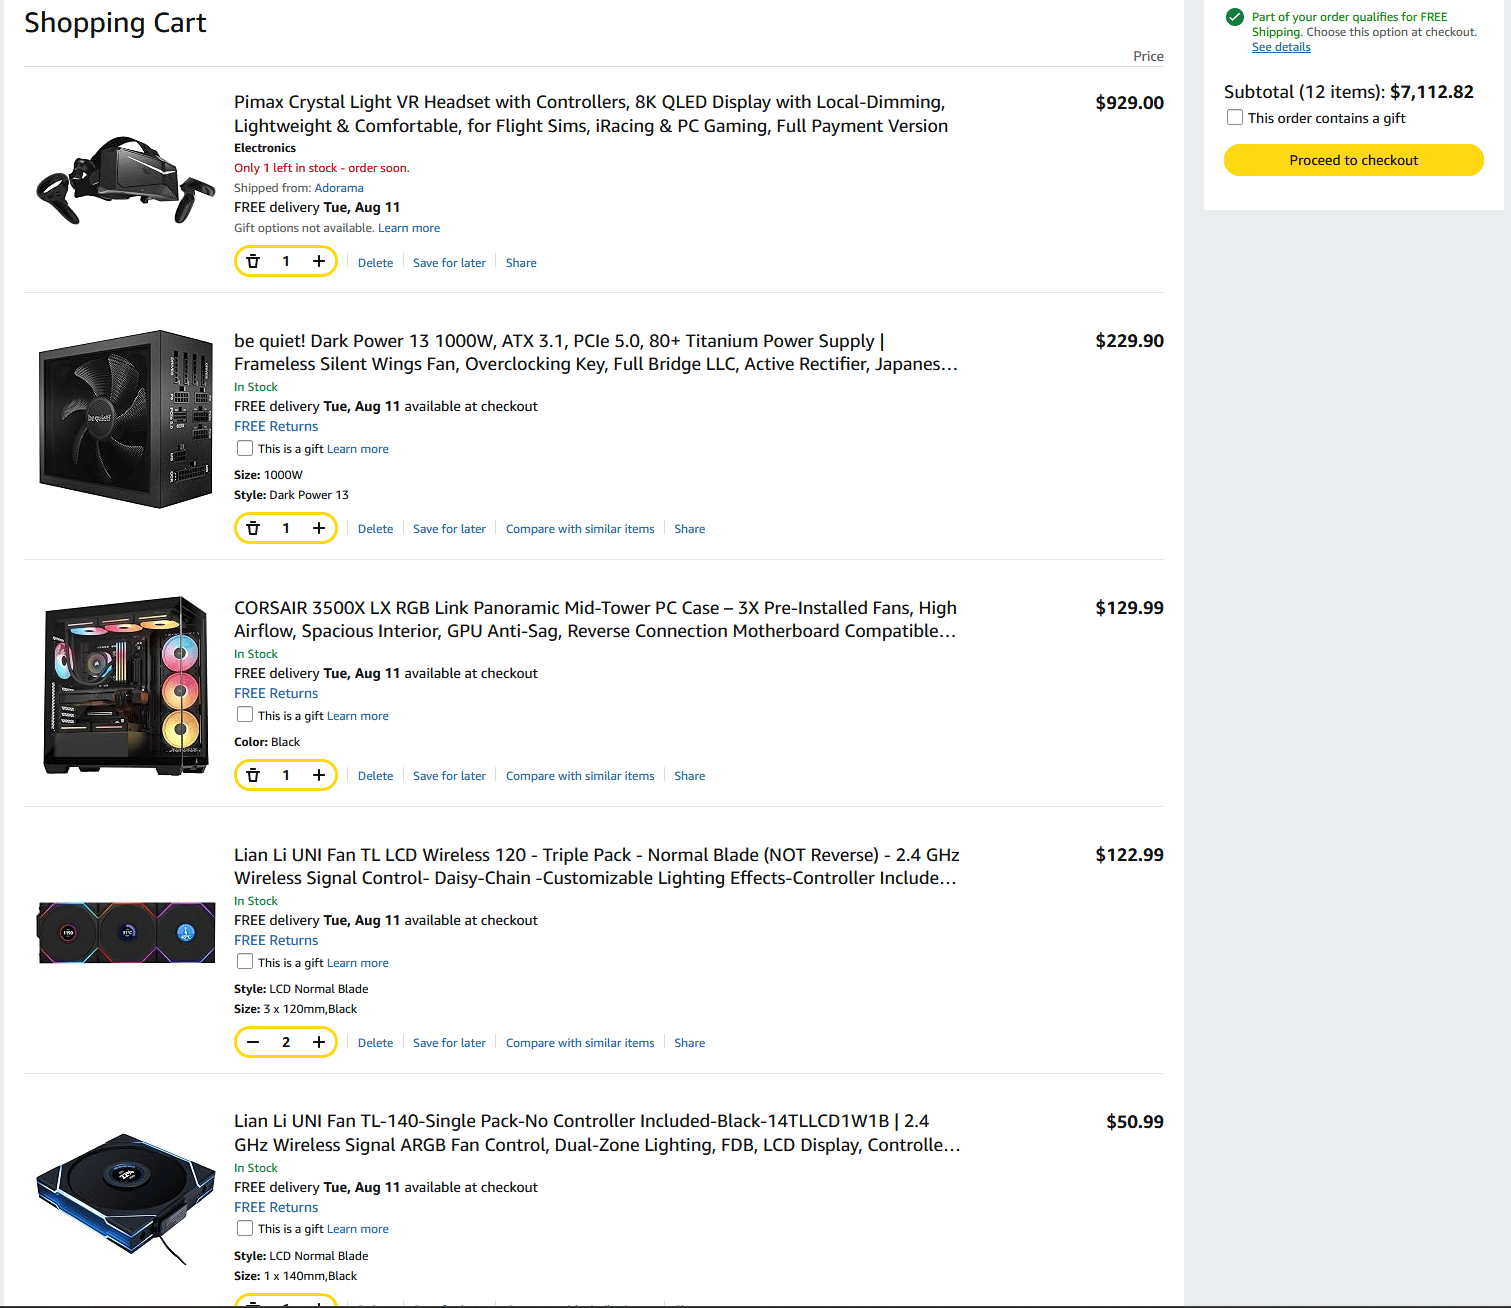Mark be quiet! power supply as a gift
This screenshot has width=1511, height=1308.
[x=245, y=448]
